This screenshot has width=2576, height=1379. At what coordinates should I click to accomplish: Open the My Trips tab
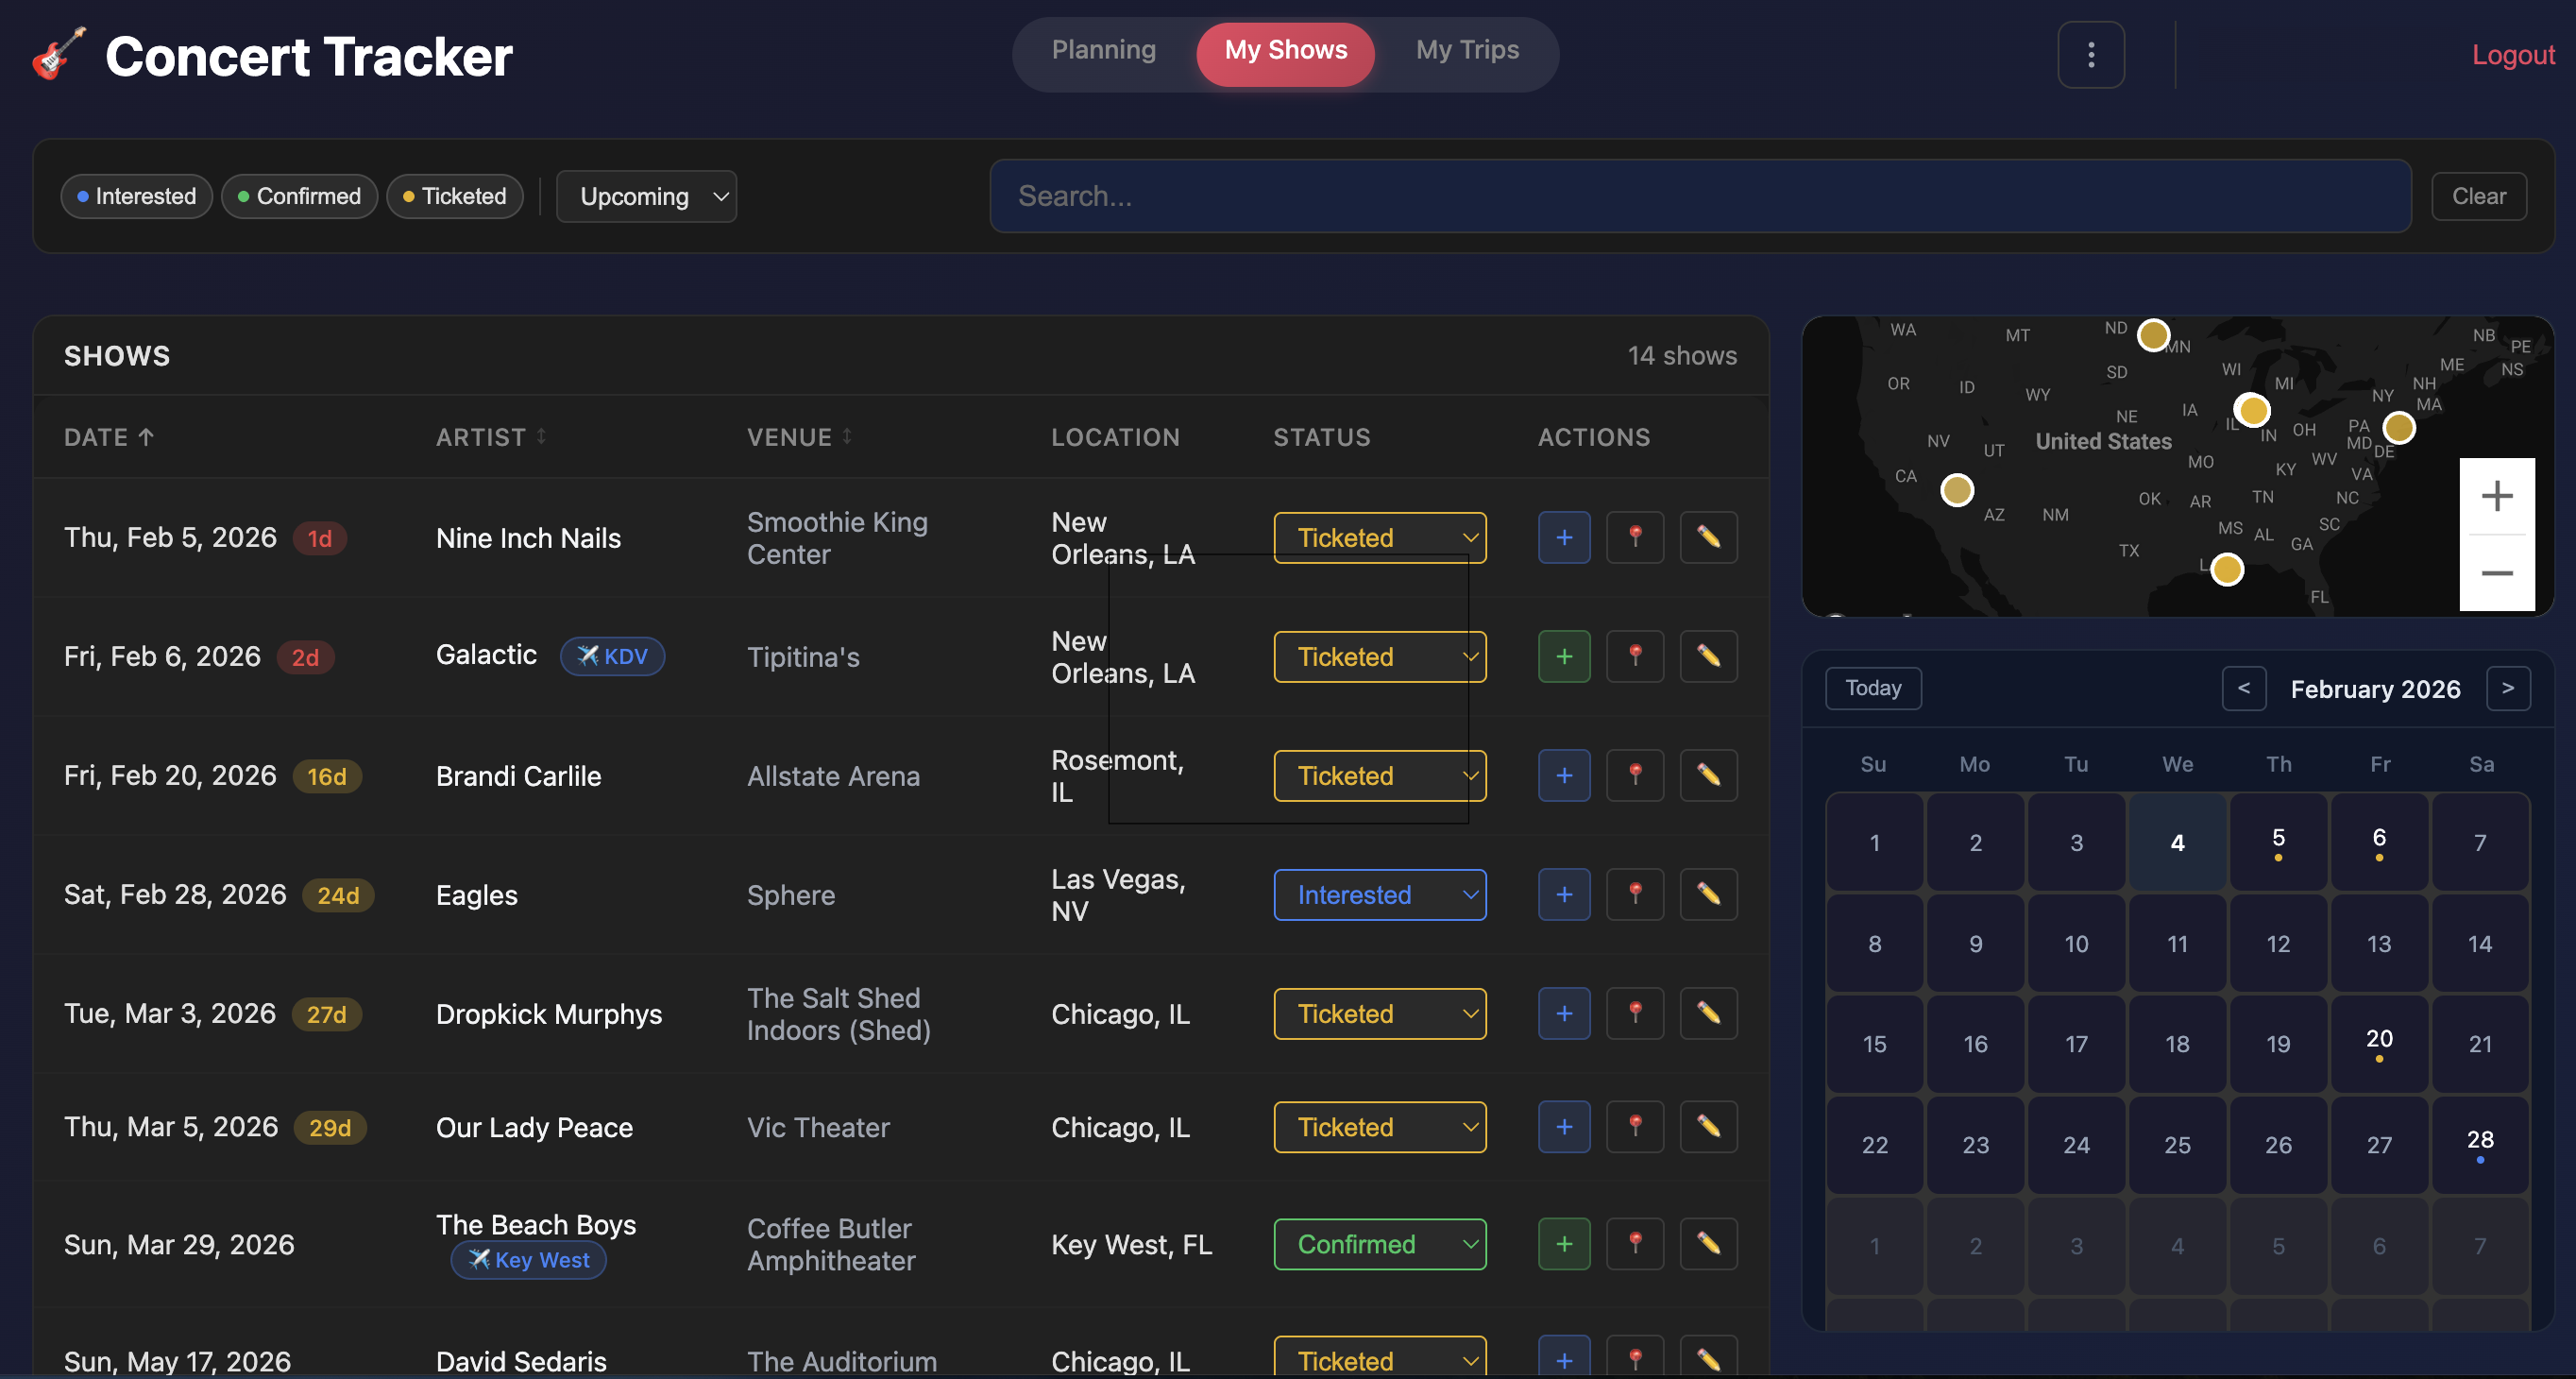pyautogui.click(x=1466, y=49)
